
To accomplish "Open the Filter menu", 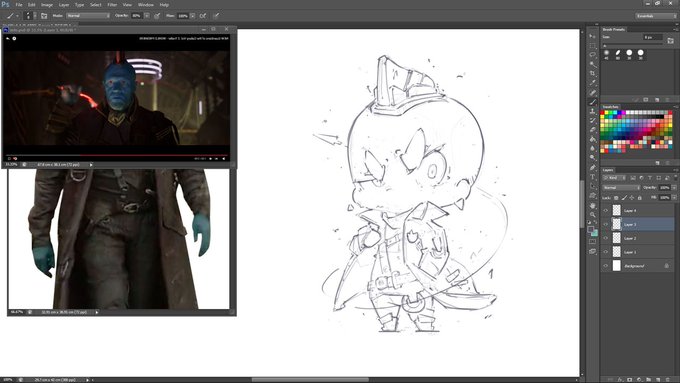I will pyautogui.click(x=112, y=5).
